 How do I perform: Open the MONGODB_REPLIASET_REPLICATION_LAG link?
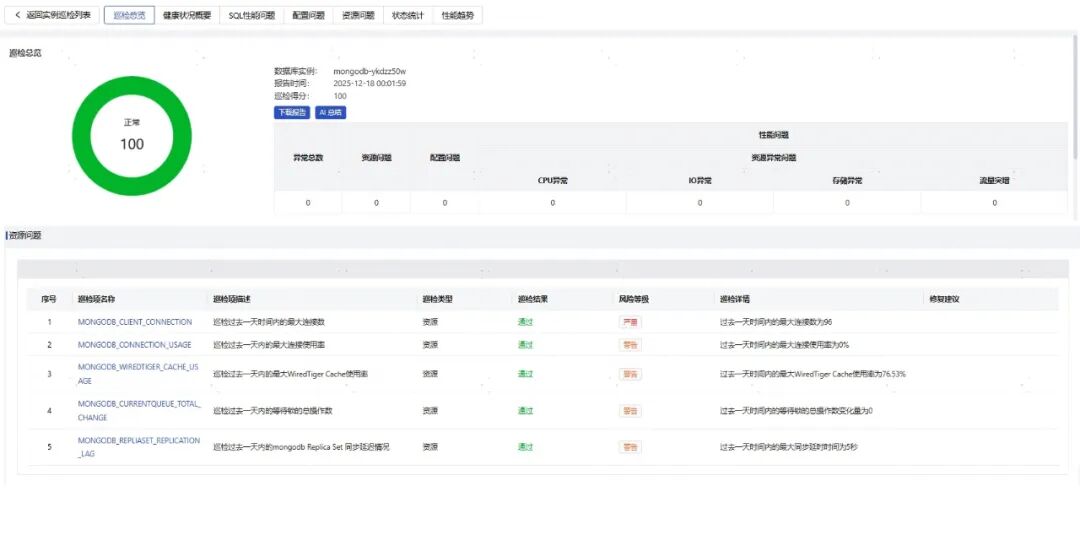click(x=139, y=447)
